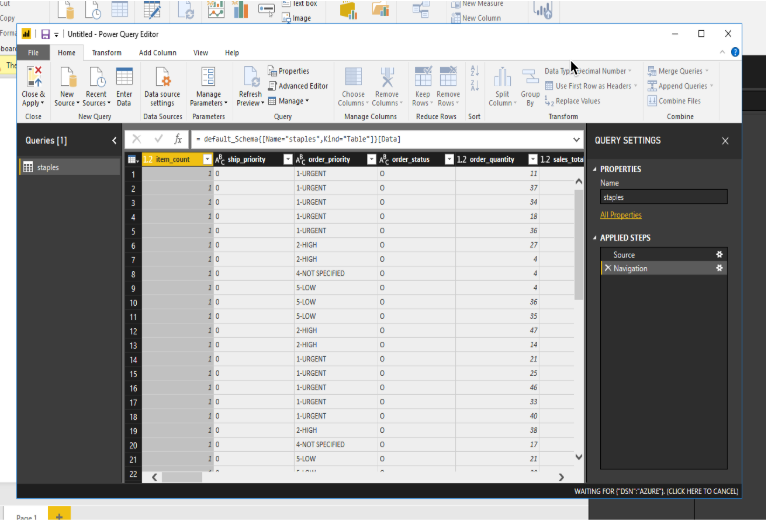Image resolution: width=767 pixels, height=522 pixels.
Task: Click the horizontal scrollbar right arrow
Action: click(x=561, y=477)
